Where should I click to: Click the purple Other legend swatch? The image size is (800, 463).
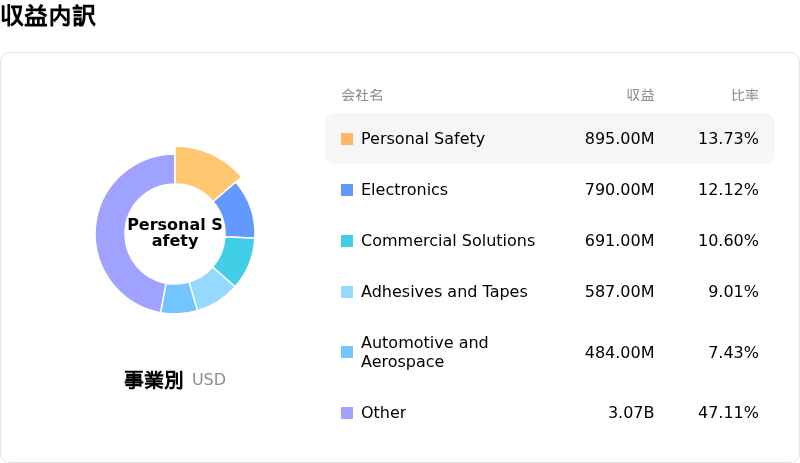[347, 413]
